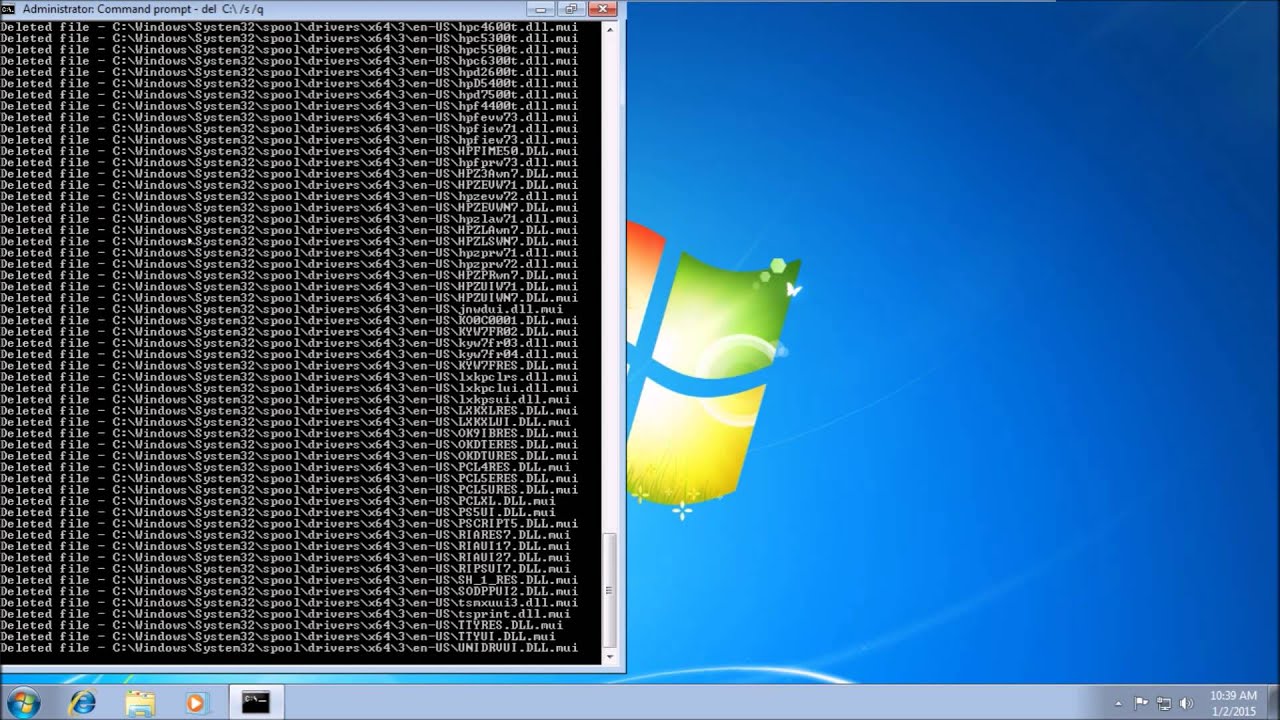Click the line ending with SDDPPUI2.DLL.mui
The width and height of the screenshot is (1280, 720).
point(289,591)
